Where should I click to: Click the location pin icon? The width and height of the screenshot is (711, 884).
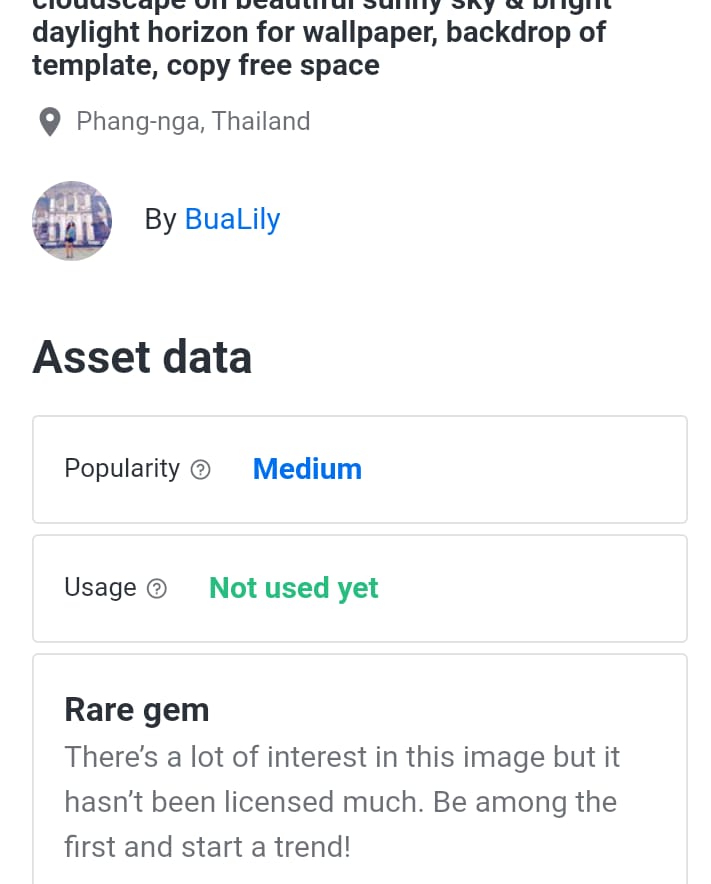pos(48,122)
